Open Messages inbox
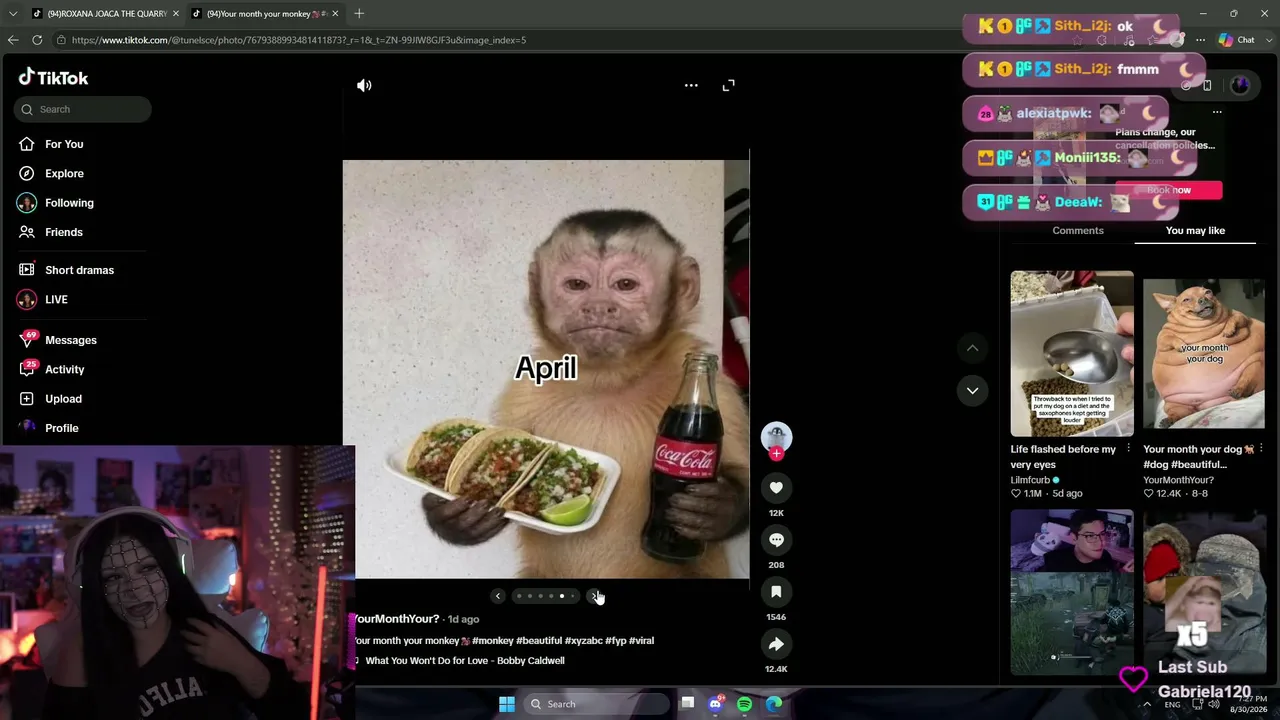 [x=57, y=340]
